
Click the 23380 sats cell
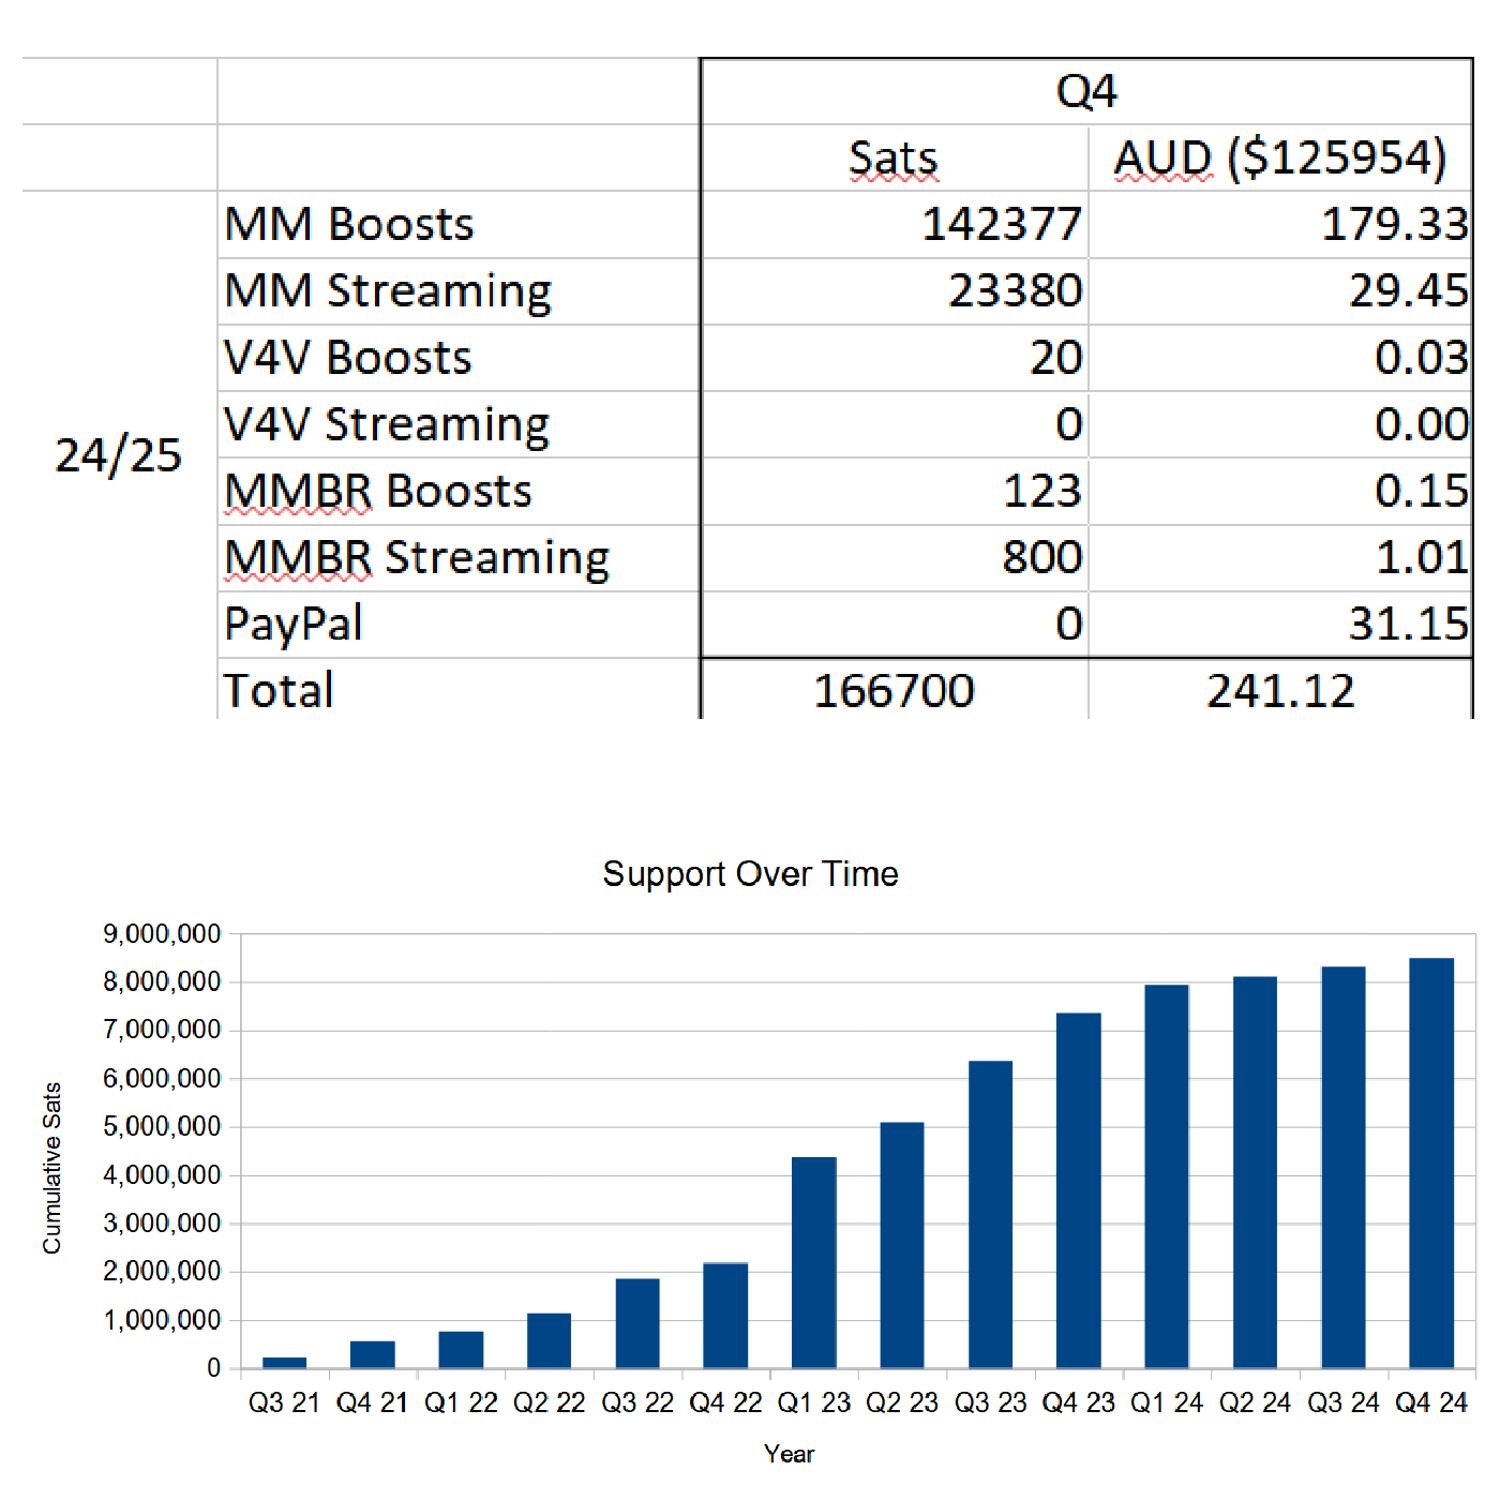point(894,291)
